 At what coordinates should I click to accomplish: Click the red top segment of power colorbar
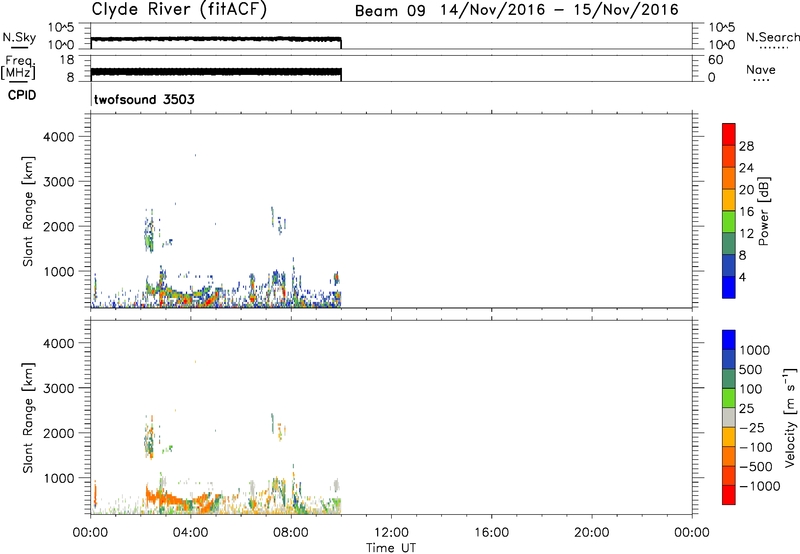click(729, 135)
